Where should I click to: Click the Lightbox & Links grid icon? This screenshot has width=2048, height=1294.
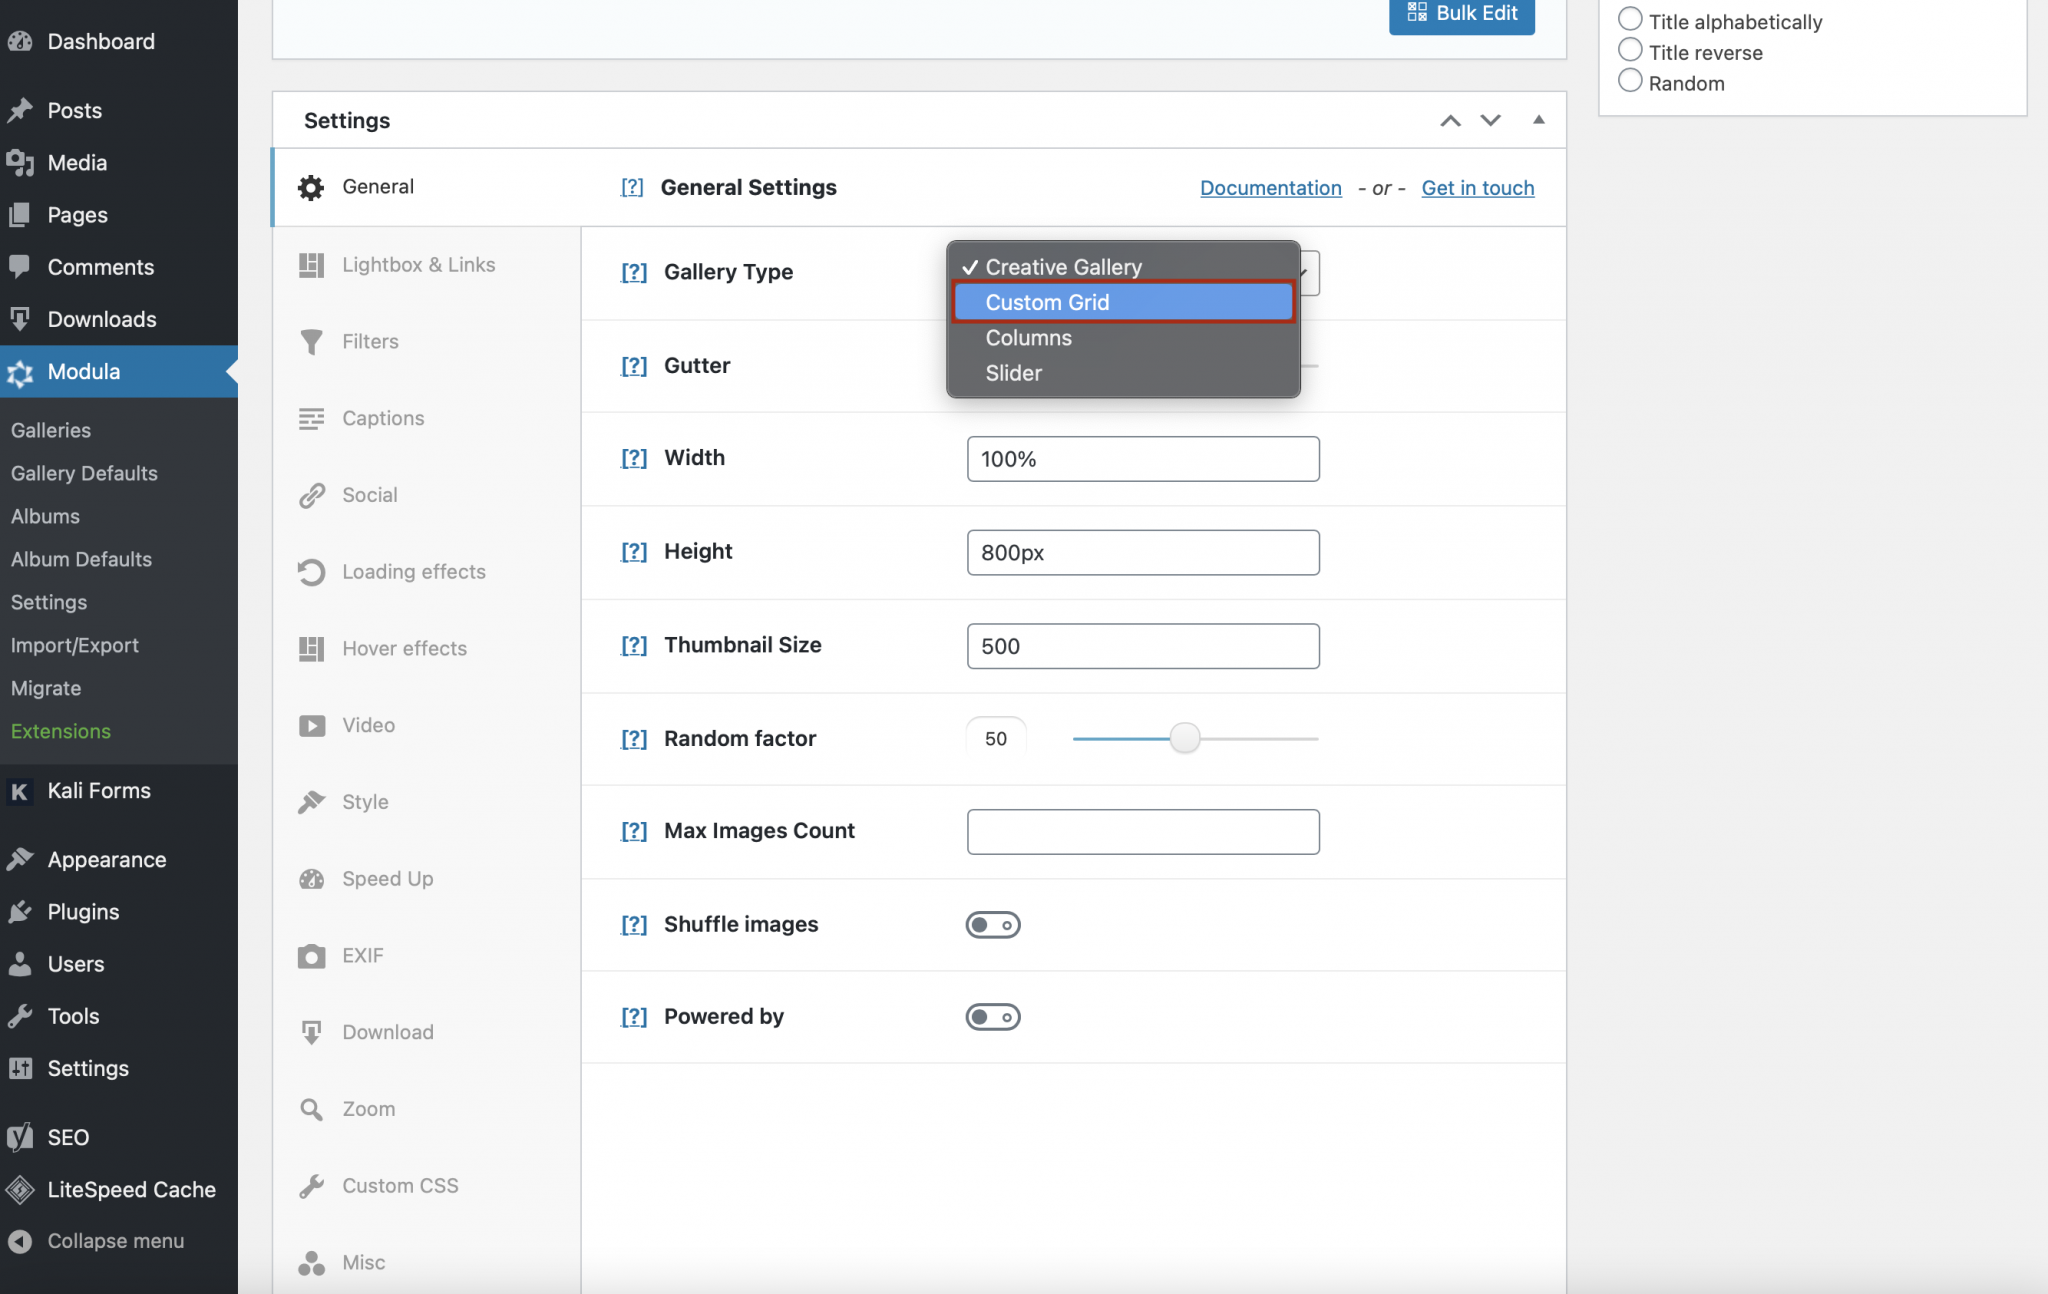[x=311, y=265]
